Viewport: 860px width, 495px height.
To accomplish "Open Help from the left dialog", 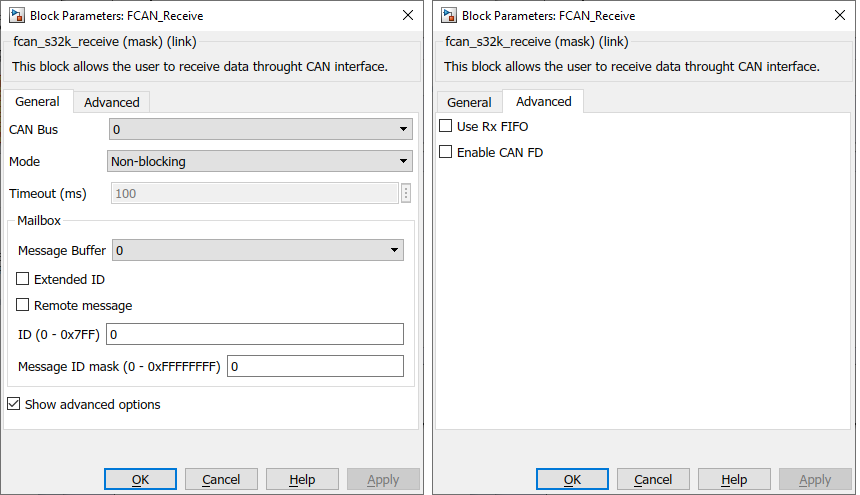I will (x=302, y=480).
